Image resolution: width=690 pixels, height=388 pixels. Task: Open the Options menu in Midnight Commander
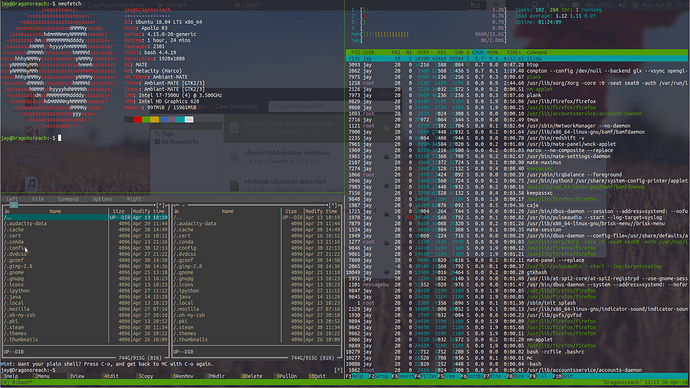pos(102,199)
